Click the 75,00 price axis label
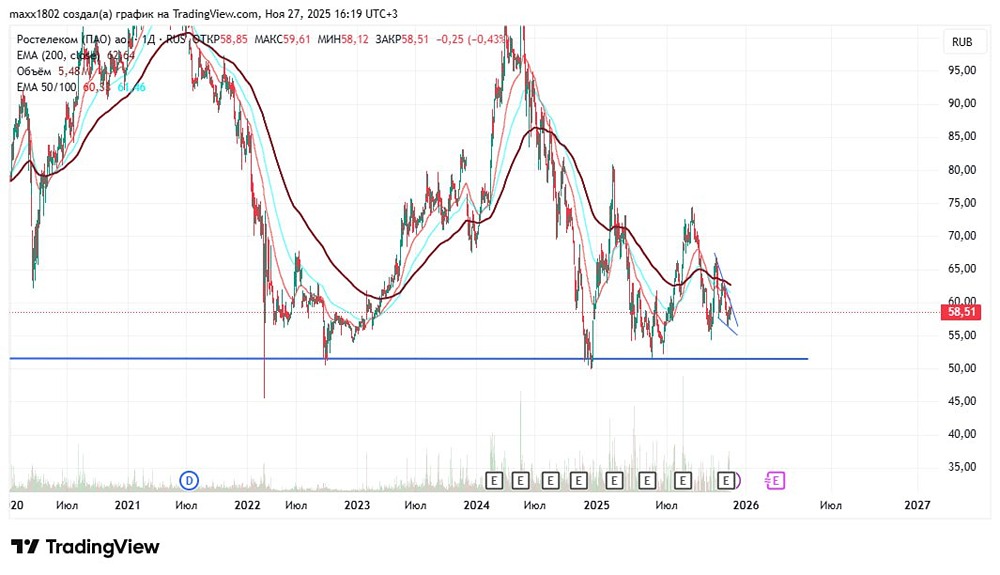The width and height of the screenshot is (1000, 575). coord(962,203)
